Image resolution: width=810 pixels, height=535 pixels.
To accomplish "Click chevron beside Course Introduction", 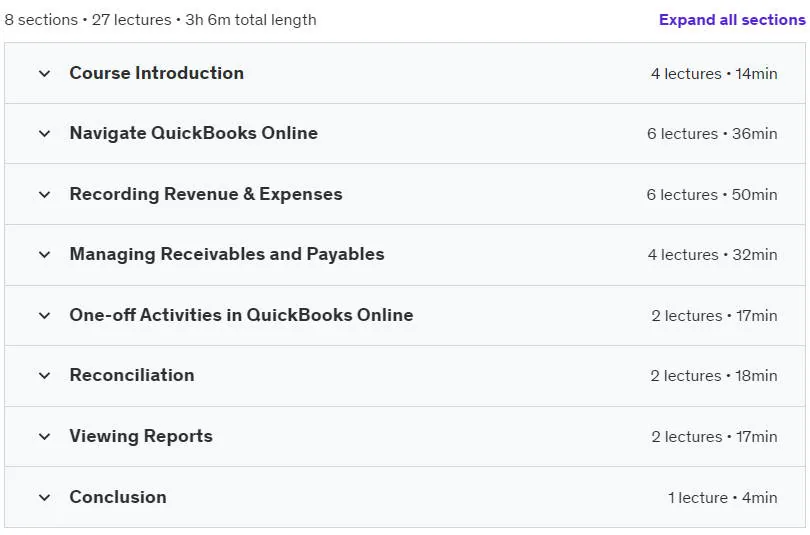I will (44, 73).
